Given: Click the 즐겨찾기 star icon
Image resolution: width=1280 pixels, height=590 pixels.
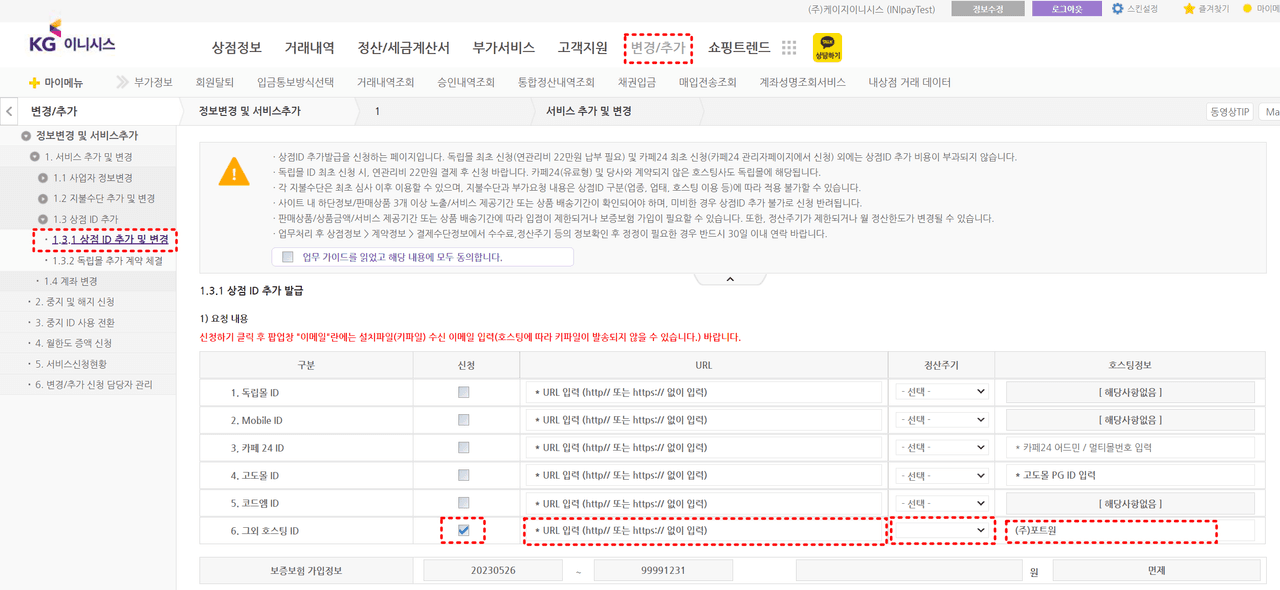Looking at the screenshot, I should 1189,9.
